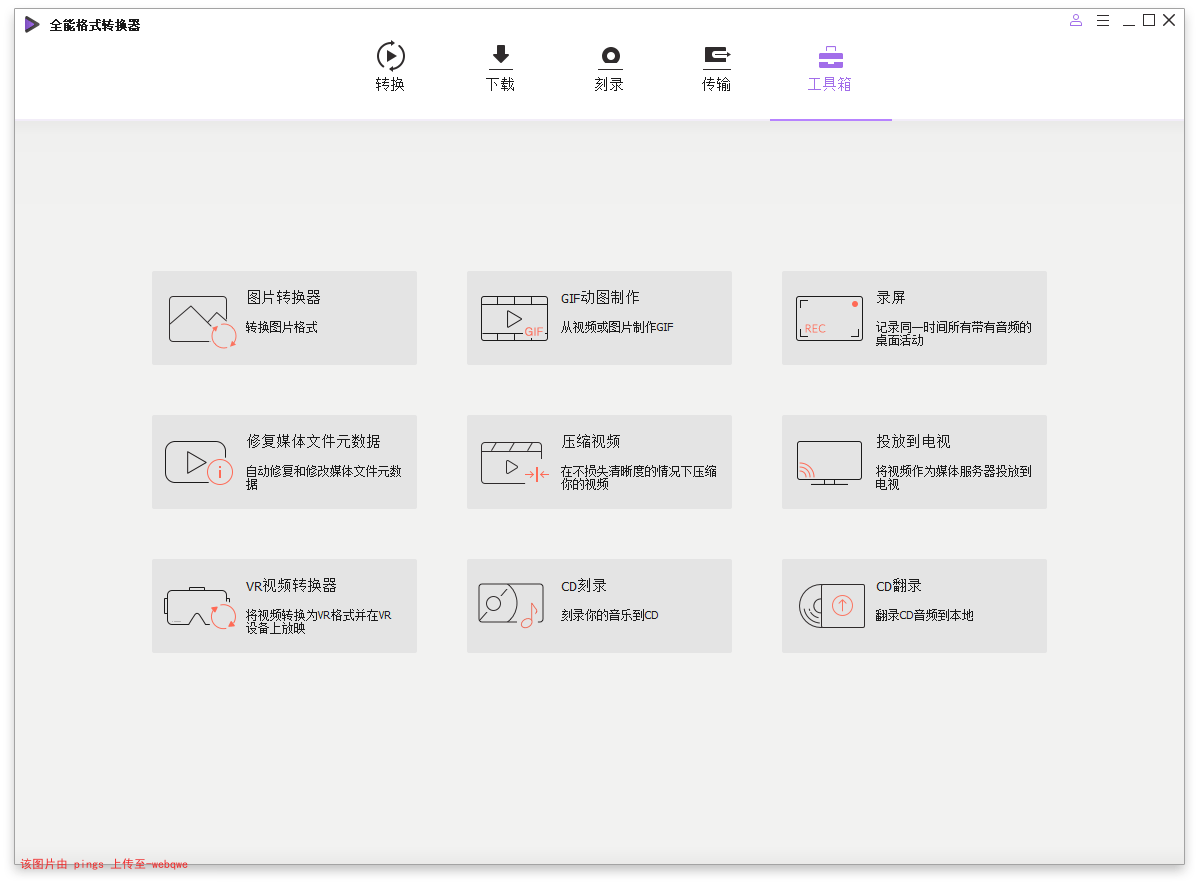1199x888 pixels.
Task: Click the GIF maker filmstrip icon
Action: (x=515, y=318)
